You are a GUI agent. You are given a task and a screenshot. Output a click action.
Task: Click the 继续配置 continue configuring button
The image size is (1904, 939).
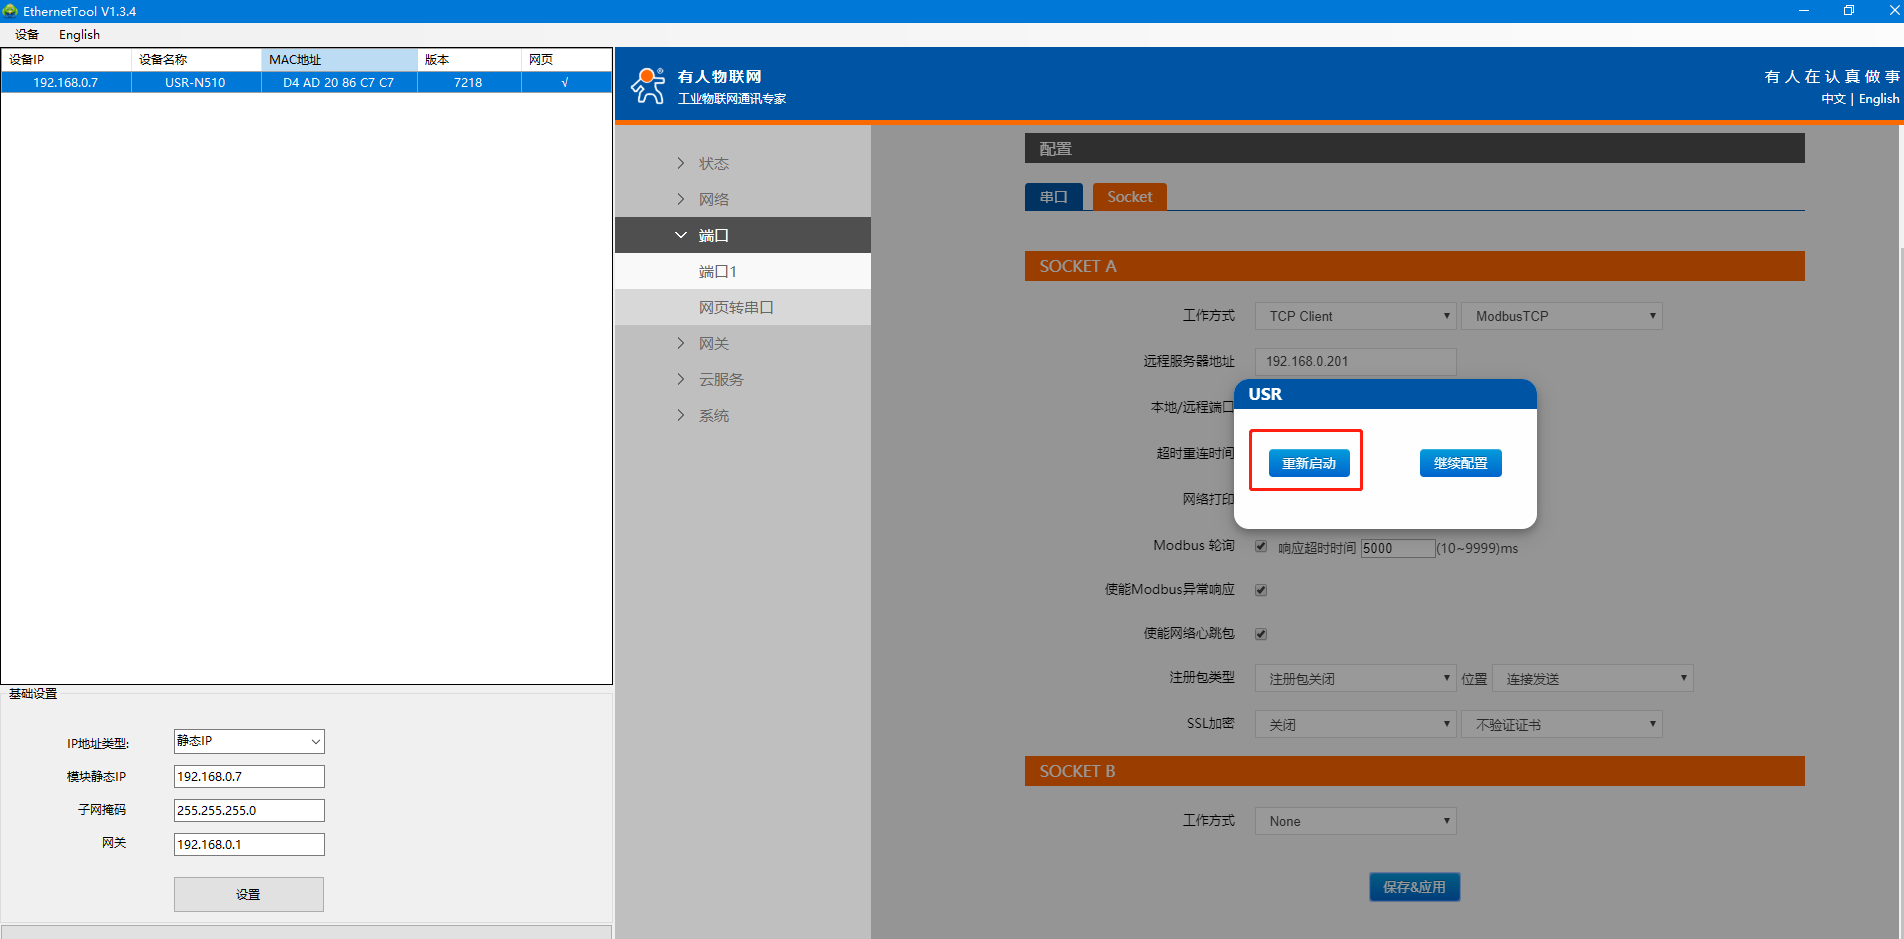pyautogui.click(x=1460, y=463)
